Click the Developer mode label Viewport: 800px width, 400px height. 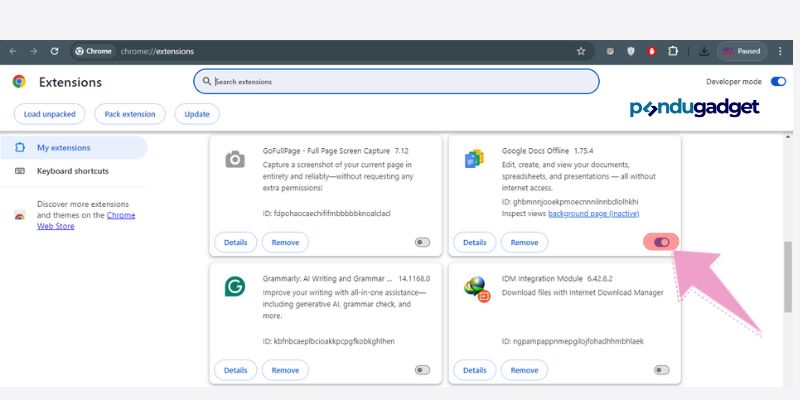(x=734, y=82)
